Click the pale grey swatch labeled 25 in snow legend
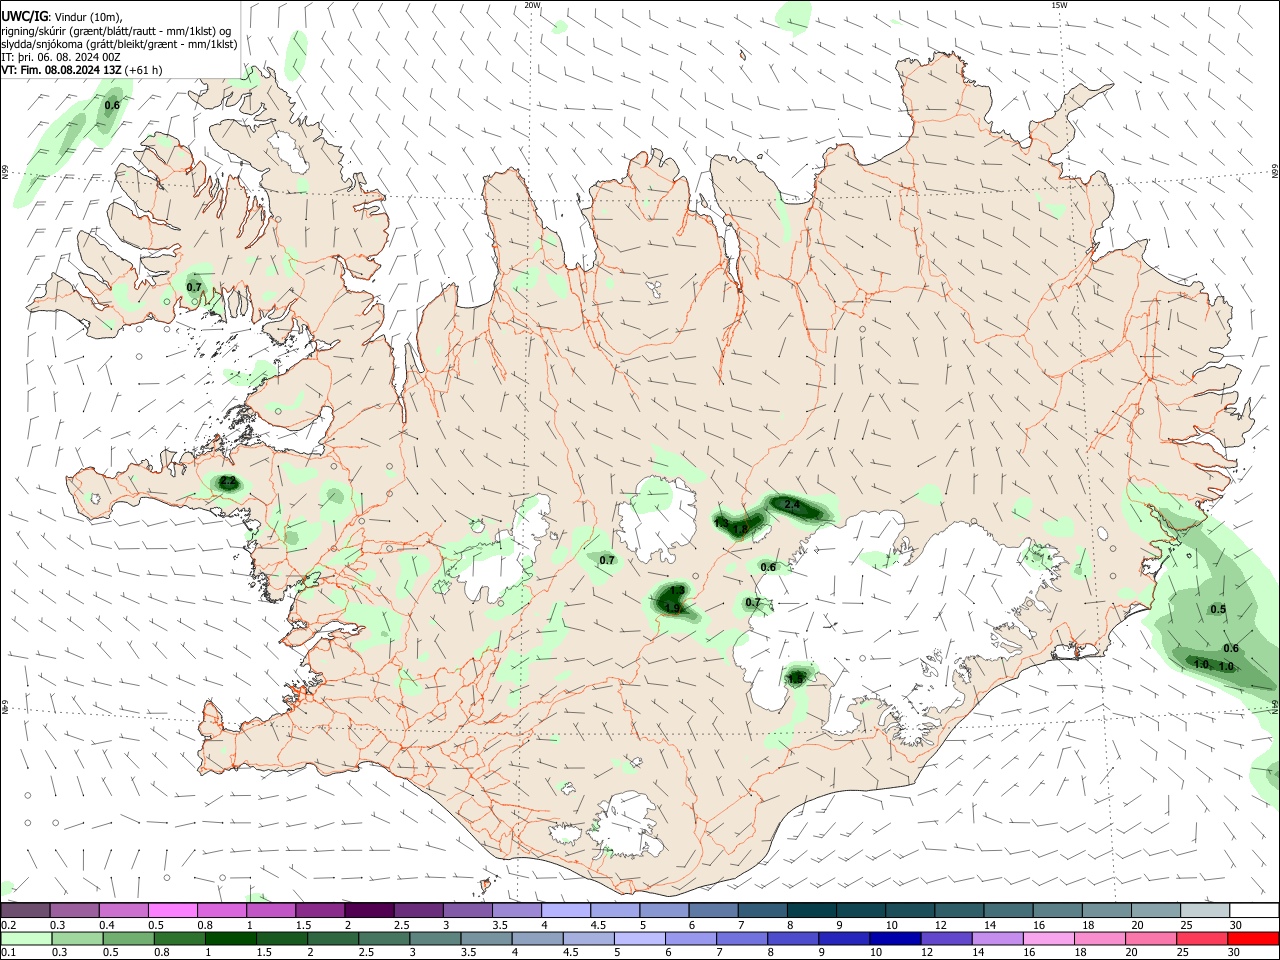 (x=1205, y=910)
